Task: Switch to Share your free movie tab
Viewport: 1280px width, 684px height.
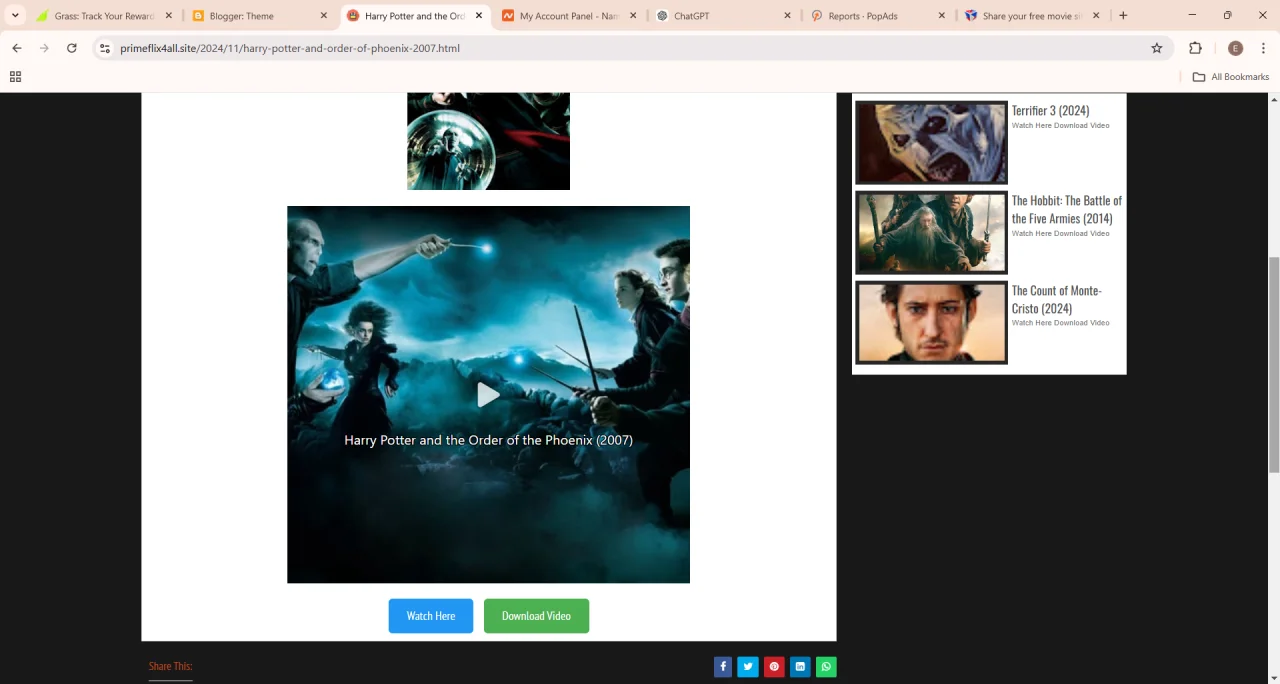Action: pyautogui.click(x=1033, y=16)
